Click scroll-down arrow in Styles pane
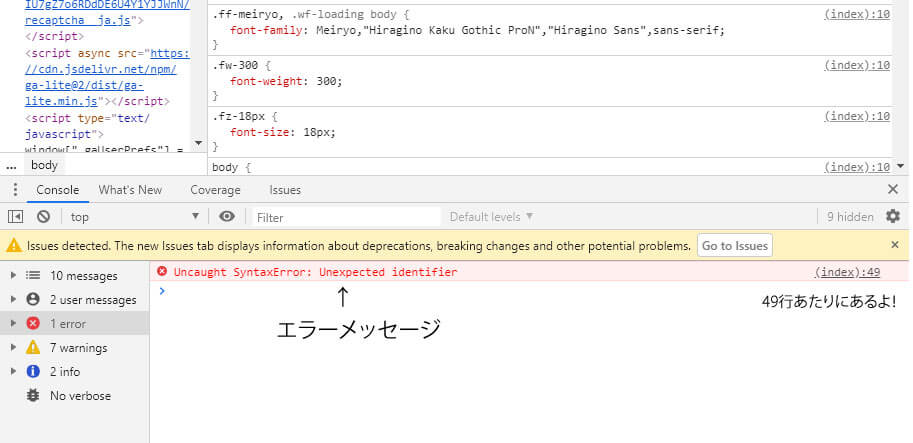 [x=901, y=166]
